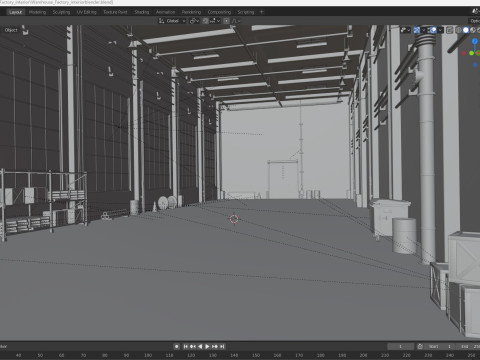Click the 3D cursor in the viewport

[x=234, y=219]
